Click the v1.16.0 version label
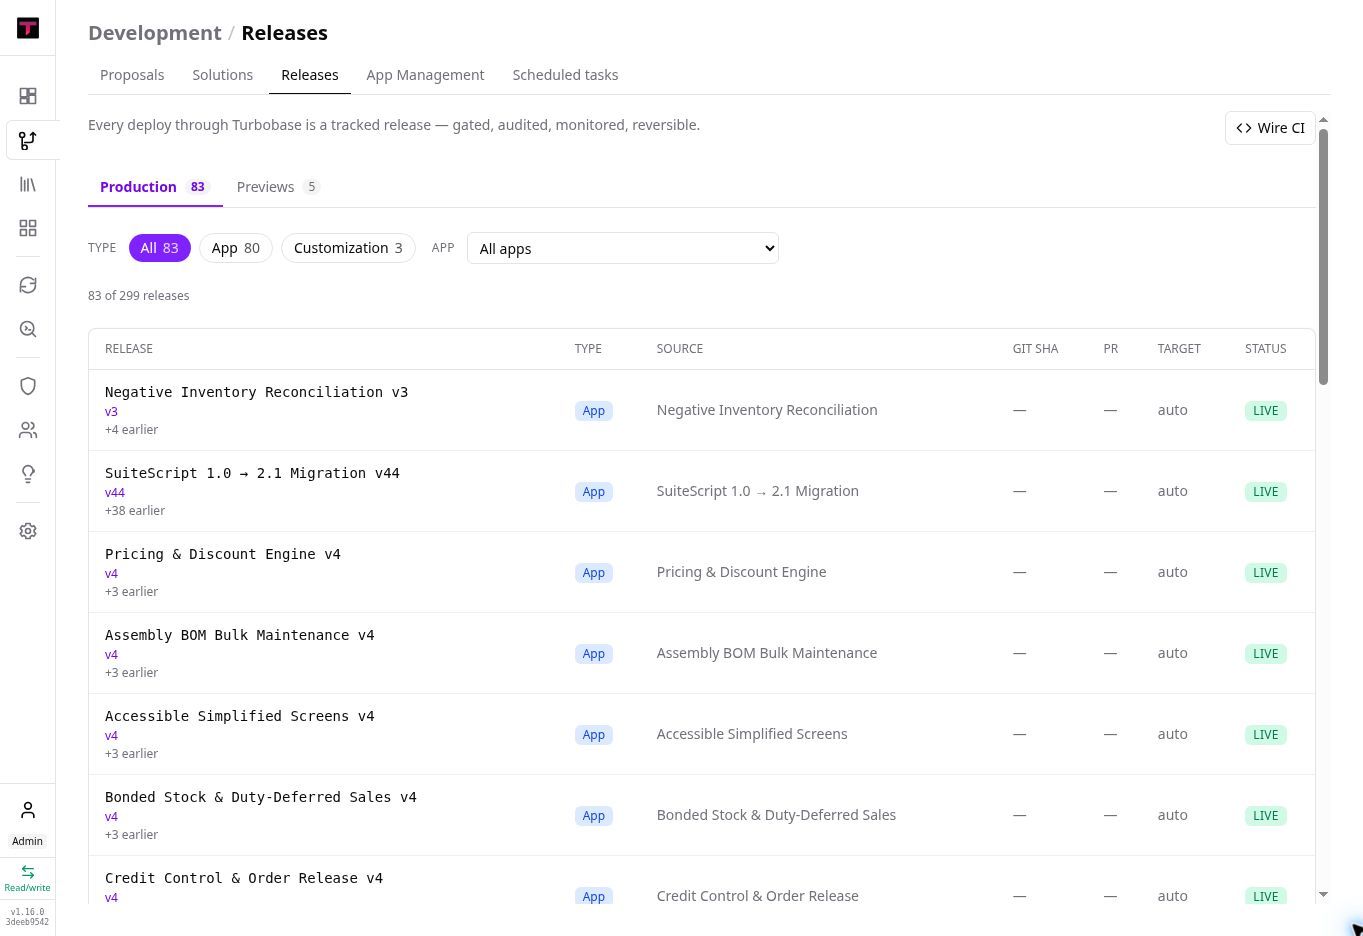This screenshot has width=1363, height=936. coord(28,912)
